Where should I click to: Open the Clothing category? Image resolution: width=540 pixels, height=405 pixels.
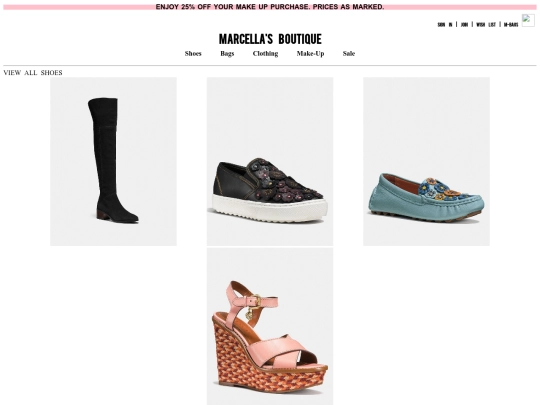click(x=265, y=53)
